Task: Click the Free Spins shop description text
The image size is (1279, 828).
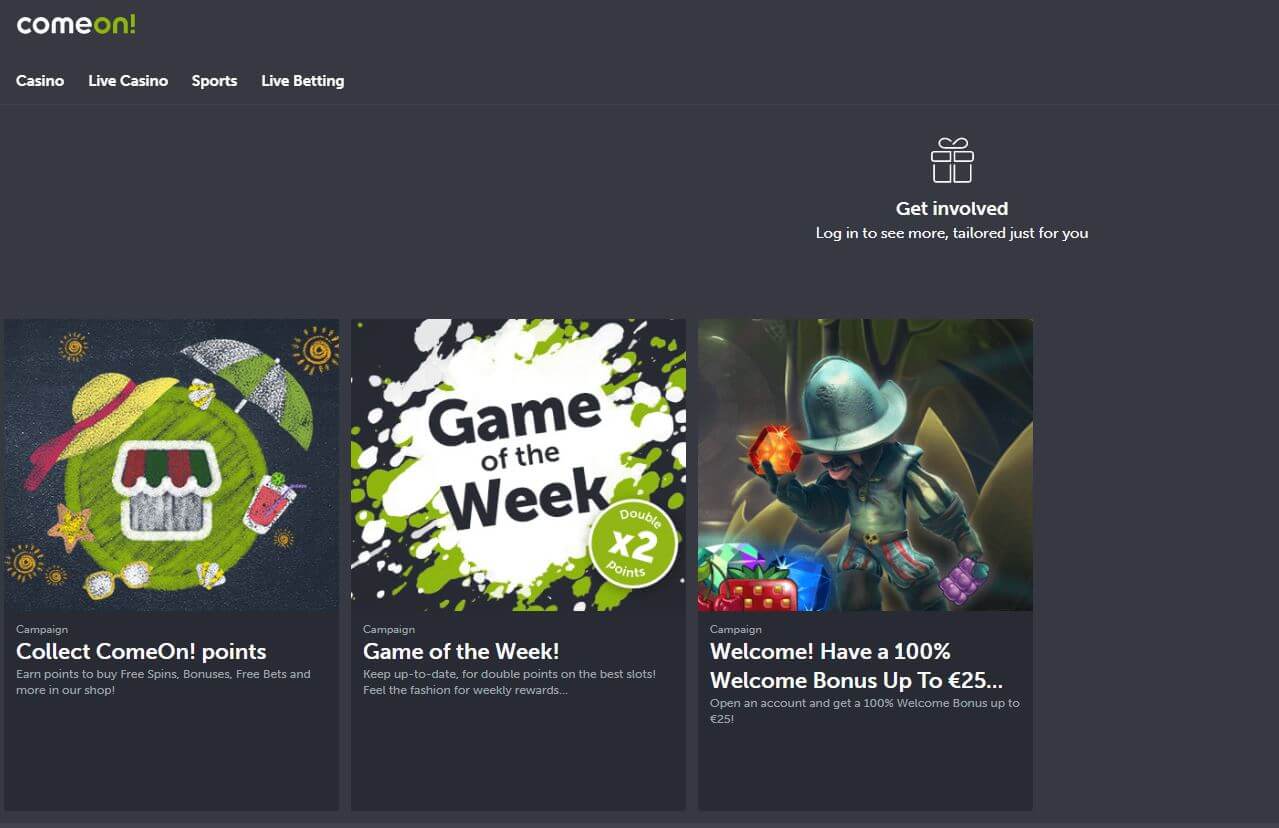Action: (x=163, y=682)
